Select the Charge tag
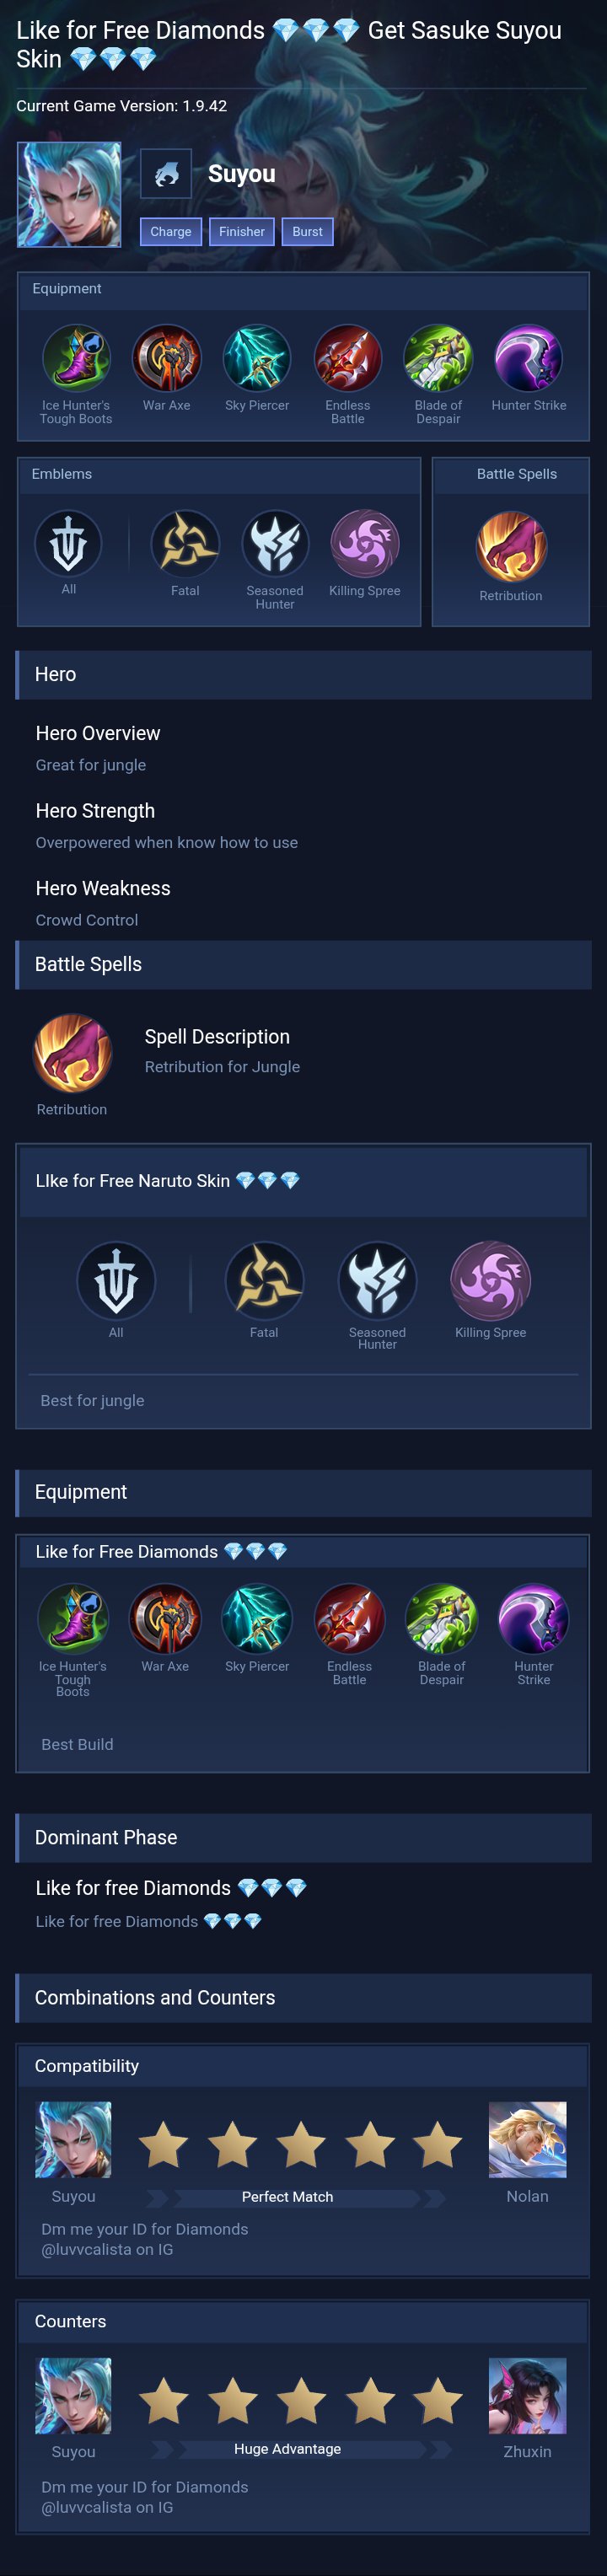Screen dimensions: 607x2576 [x=171, y=232]
